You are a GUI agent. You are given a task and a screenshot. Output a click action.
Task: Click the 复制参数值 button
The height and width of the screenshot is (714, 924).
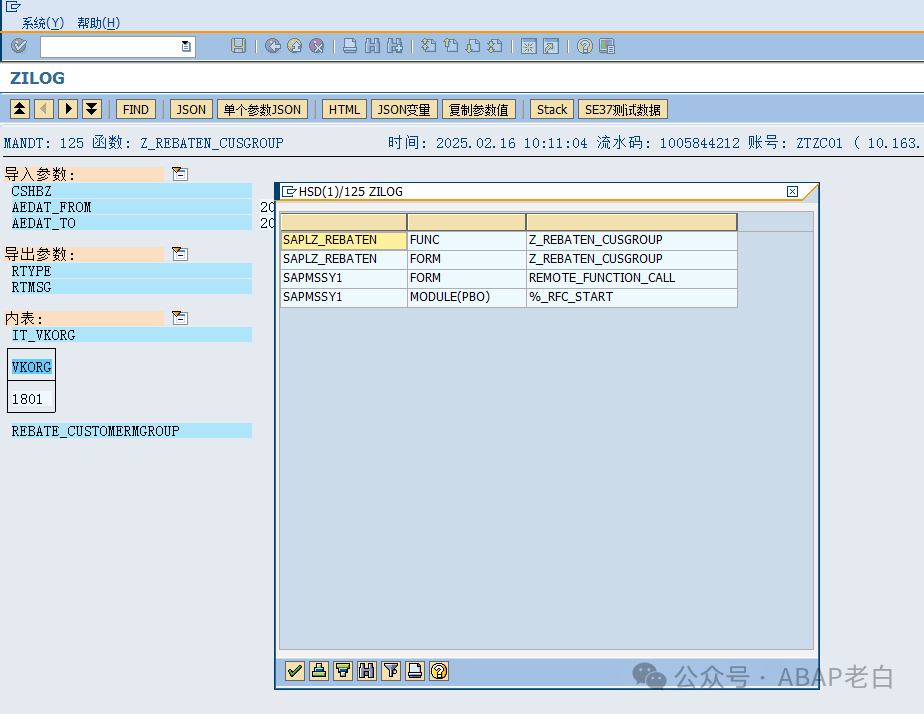478,110
